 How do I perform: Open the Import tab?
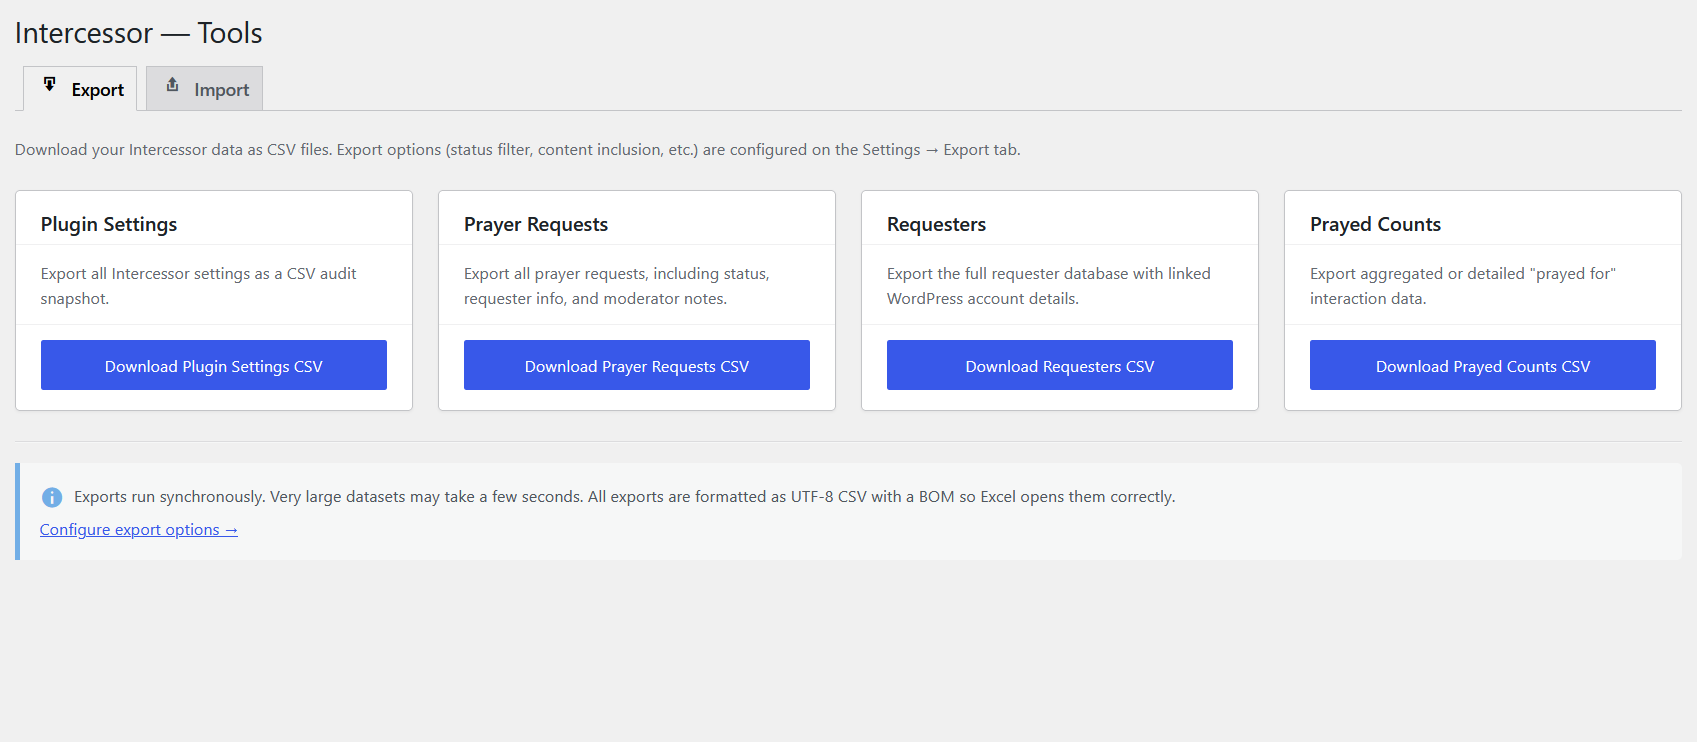pos(204,89)
